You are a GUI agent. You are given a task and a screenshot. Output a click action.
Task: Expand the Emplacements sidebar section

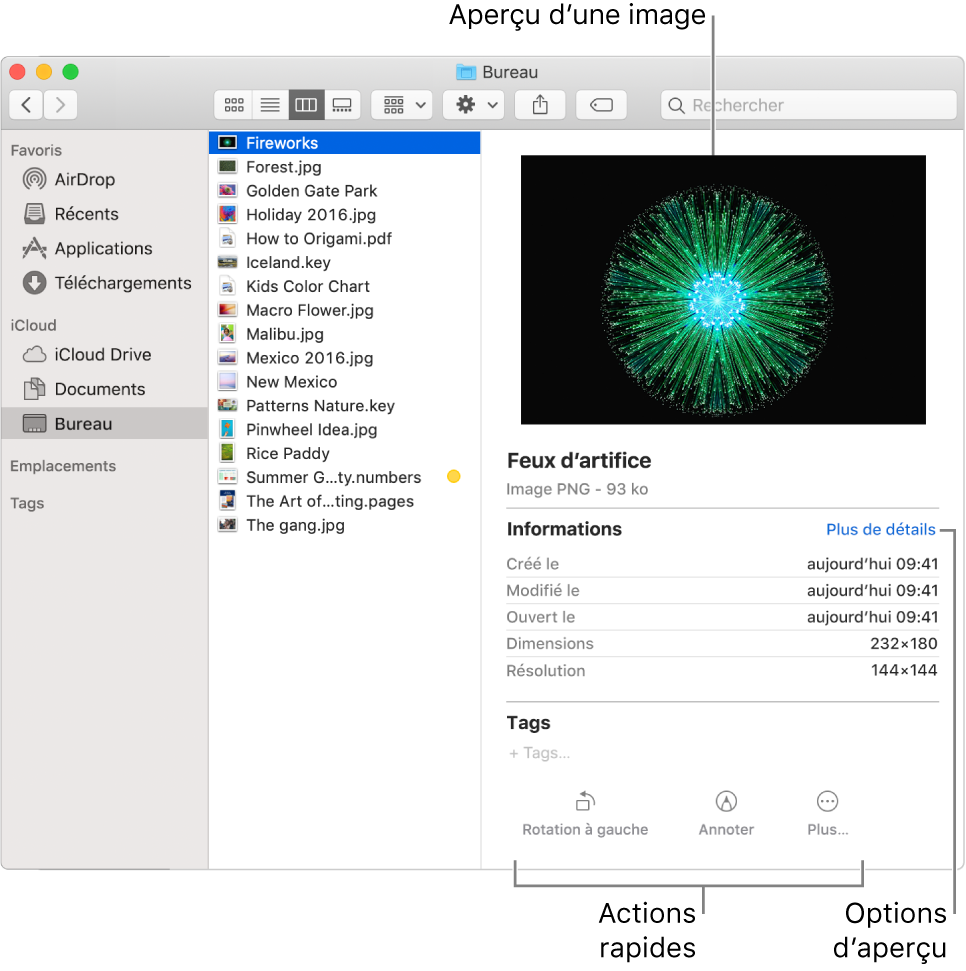click(63, 466)
